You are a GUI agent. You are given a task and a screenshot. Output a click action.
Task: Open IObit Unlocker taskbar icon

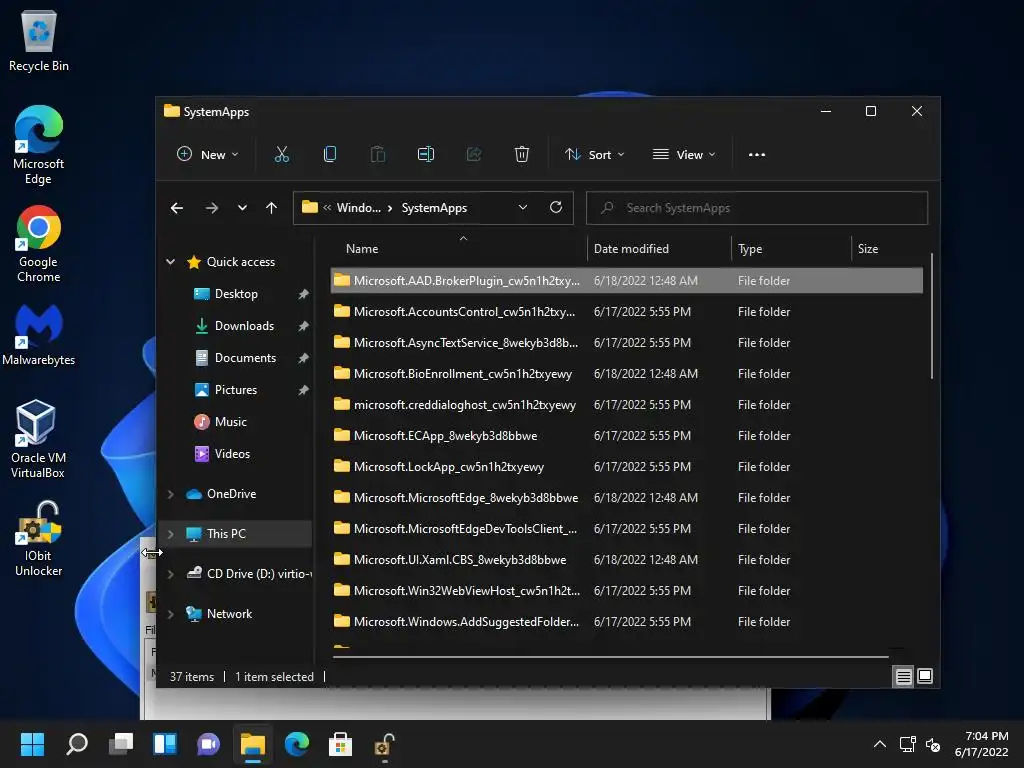tap(384, 744)
